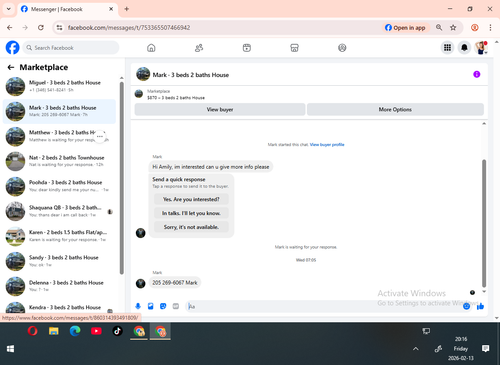Click Mark's '205 269-6067 Mark' message

point(175,283)
